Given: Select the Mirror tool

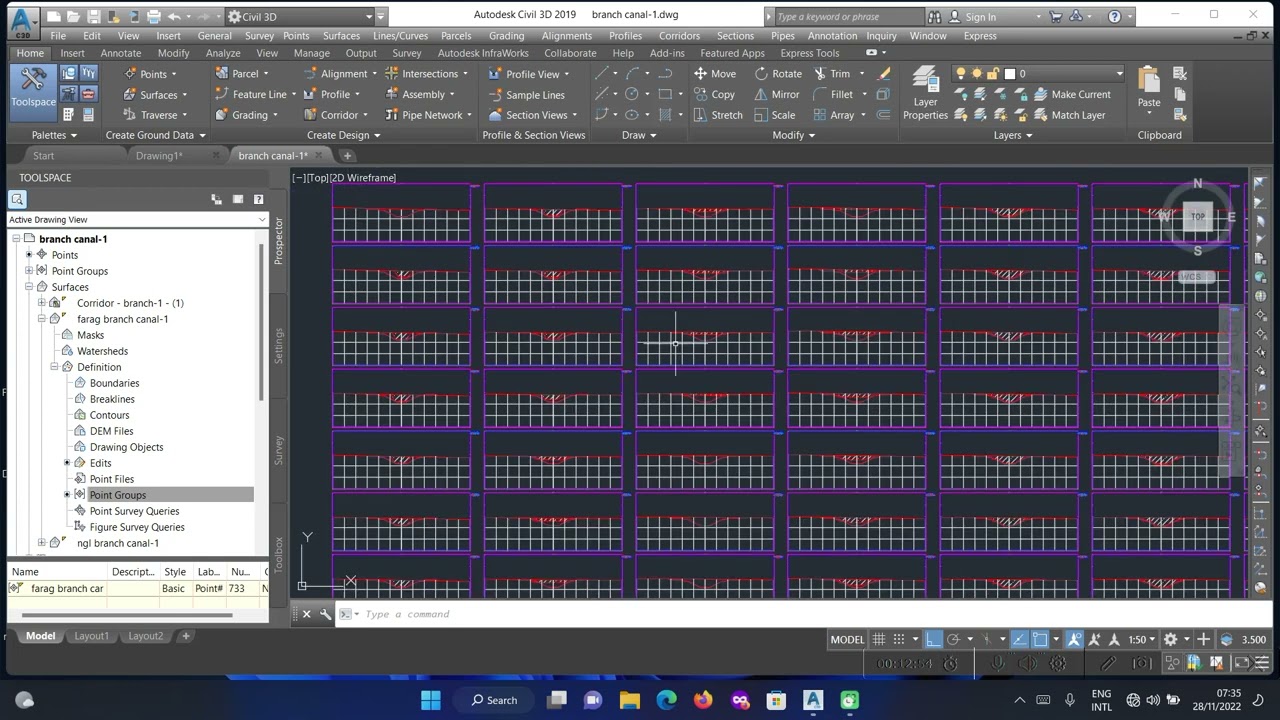Looking at the screenshot, I should tap(777, 94).
